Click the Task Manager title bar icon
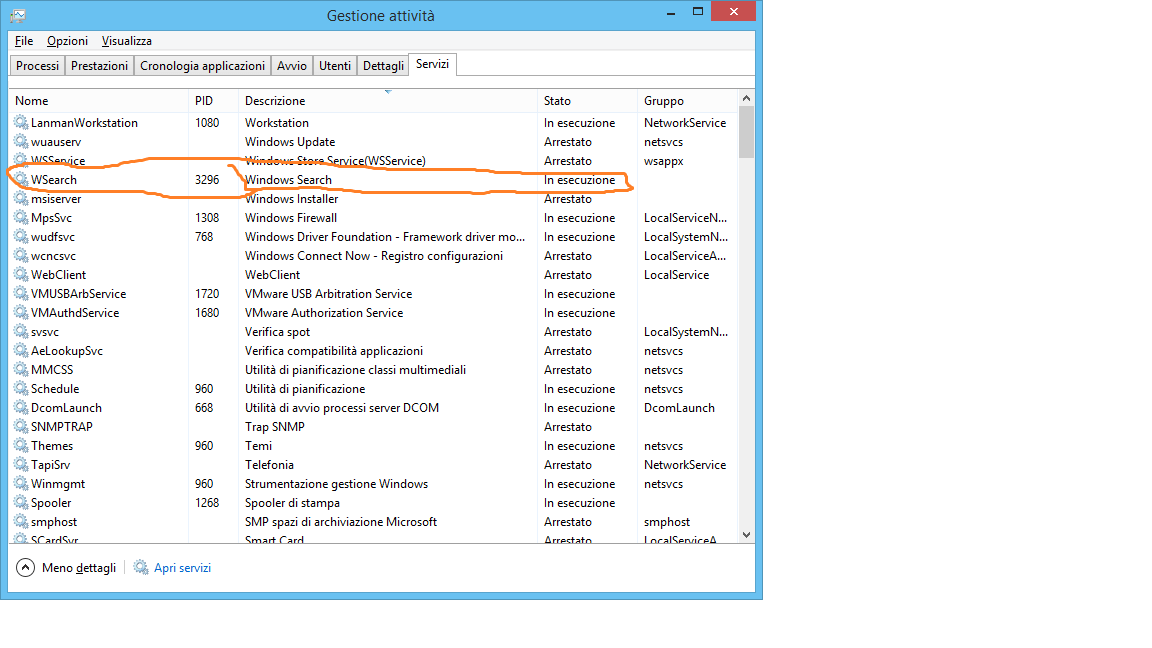This screenshot has width=1152, height=648. tap(18, 15)
